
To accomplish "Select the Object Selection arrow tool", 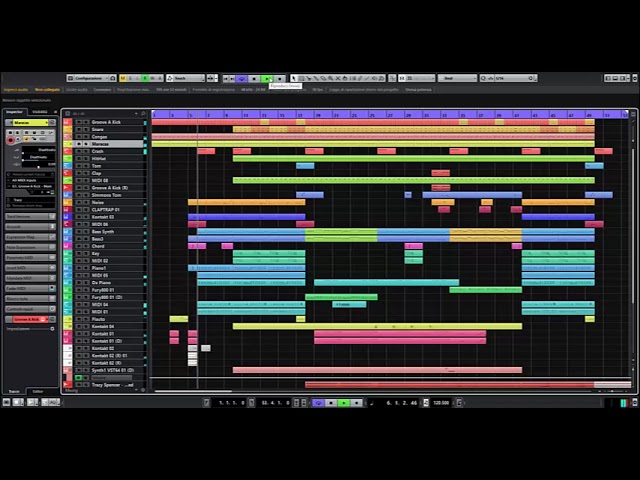I will pos(293,78).
